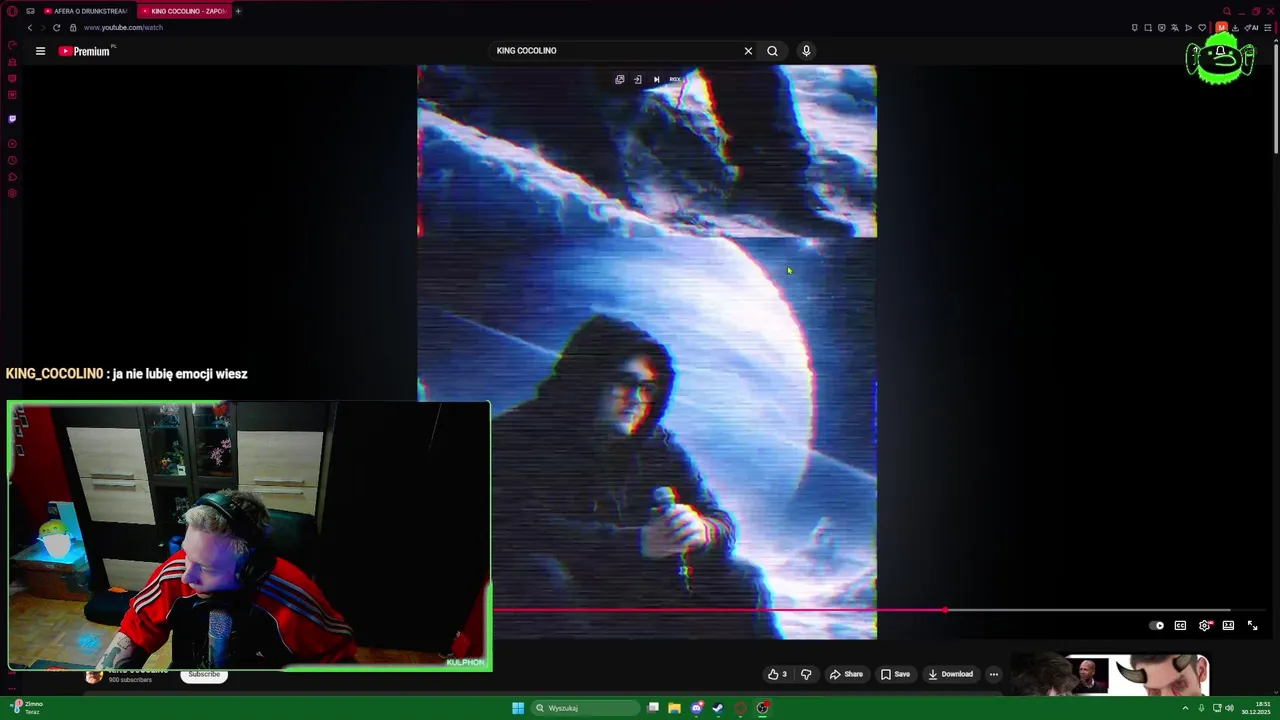
Task: Start voice search with the microphone
Action: pos(806,51)
